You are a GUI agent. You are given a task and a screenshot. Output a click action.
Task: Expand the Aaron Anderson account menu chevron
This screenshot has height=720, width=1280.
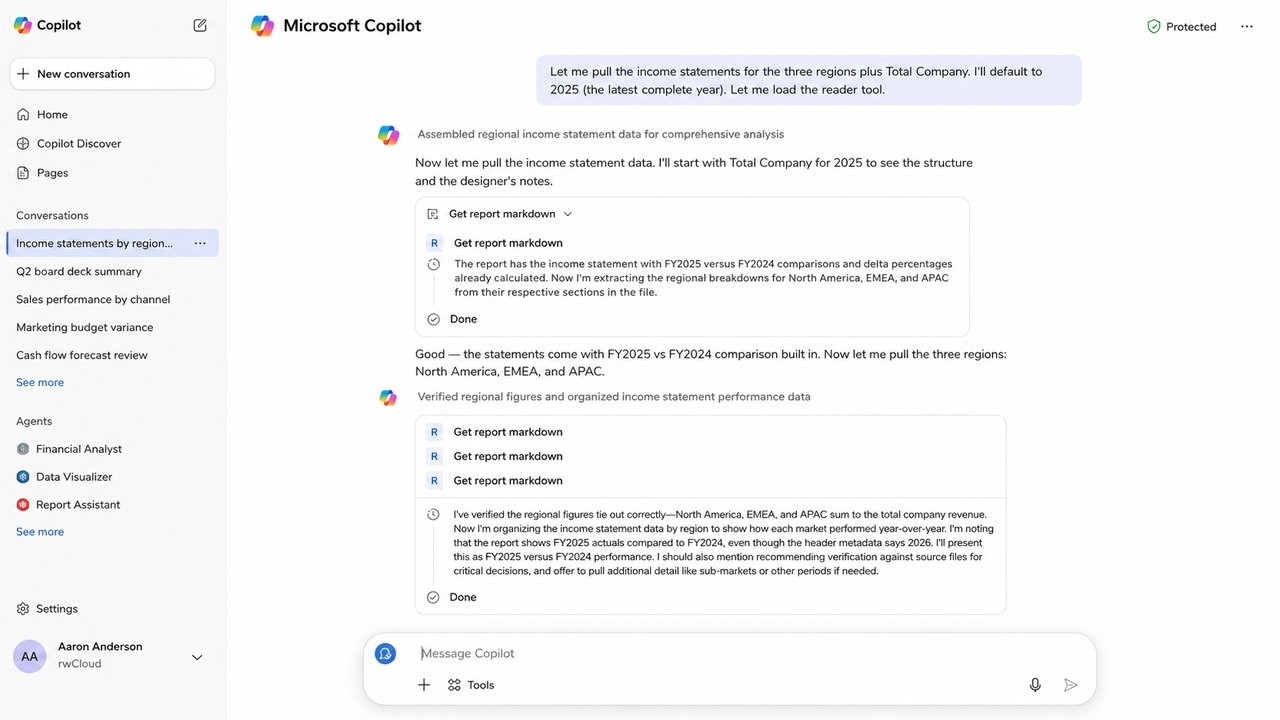(x=197, y=657)
